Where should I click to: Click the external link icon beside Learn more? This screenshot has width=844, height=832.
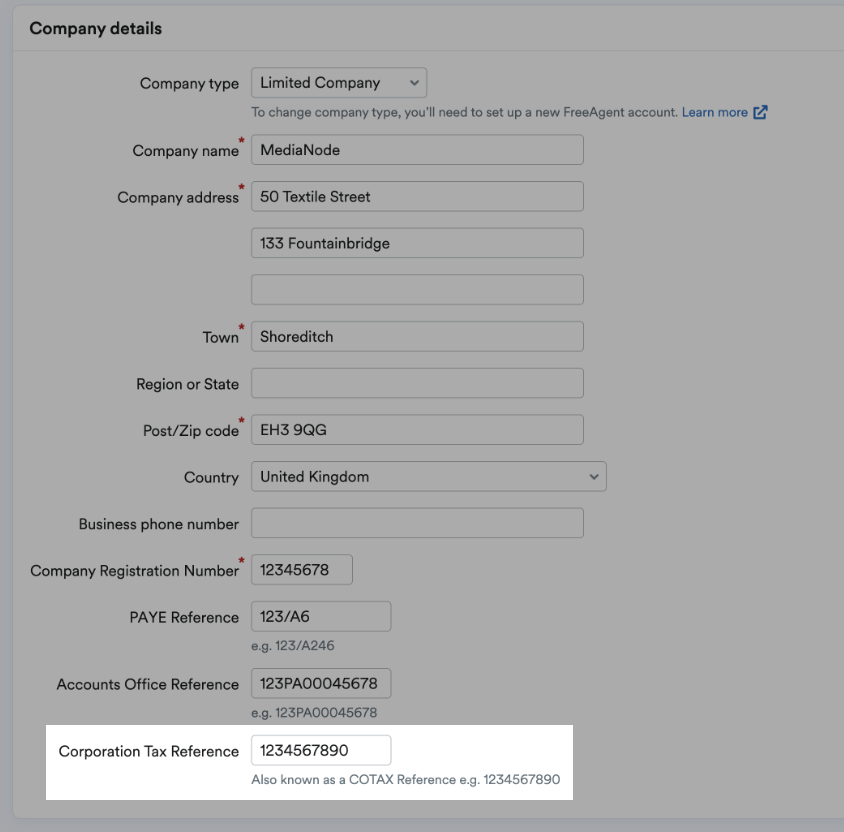760,112
